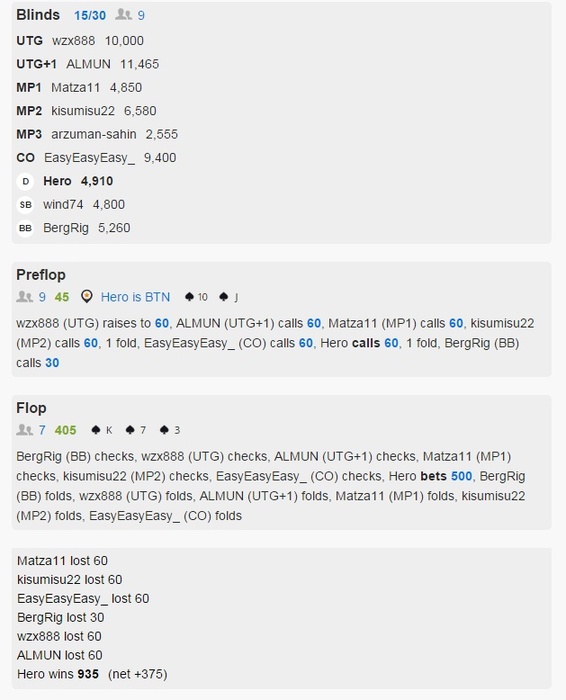This screenshot has width=566, height=700.
Task: Click the preflop players count icon
Action: 25,297
